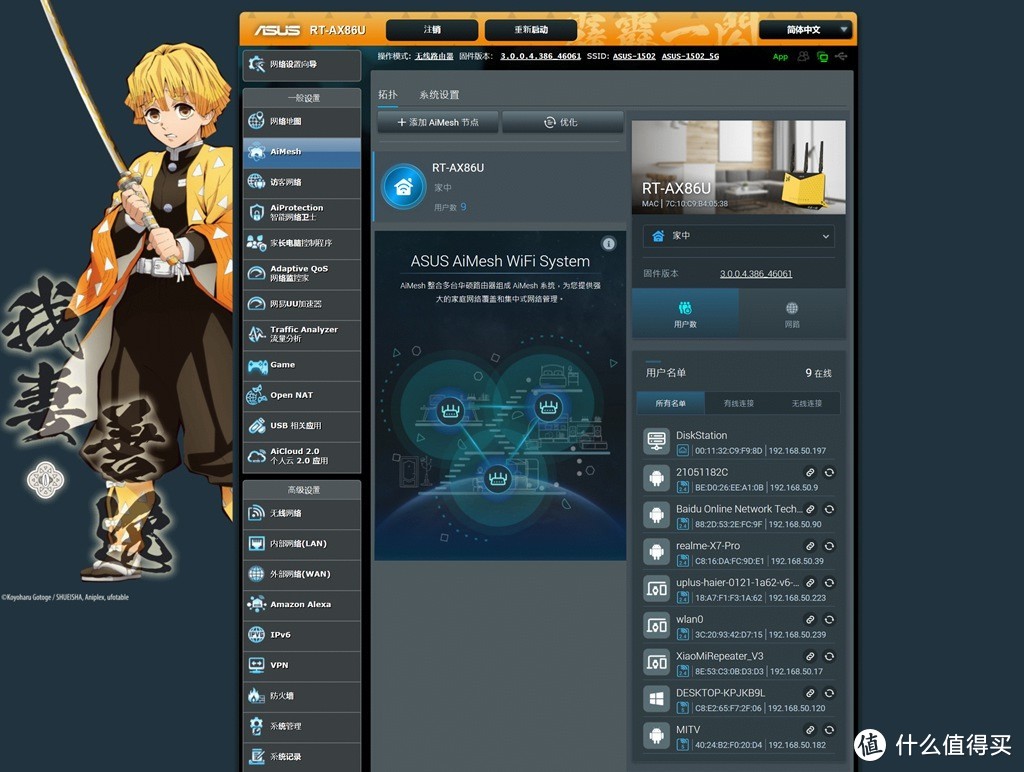Click the ASUS-1502_5G SSID link

pyautogui.click(x=690, y=56)
